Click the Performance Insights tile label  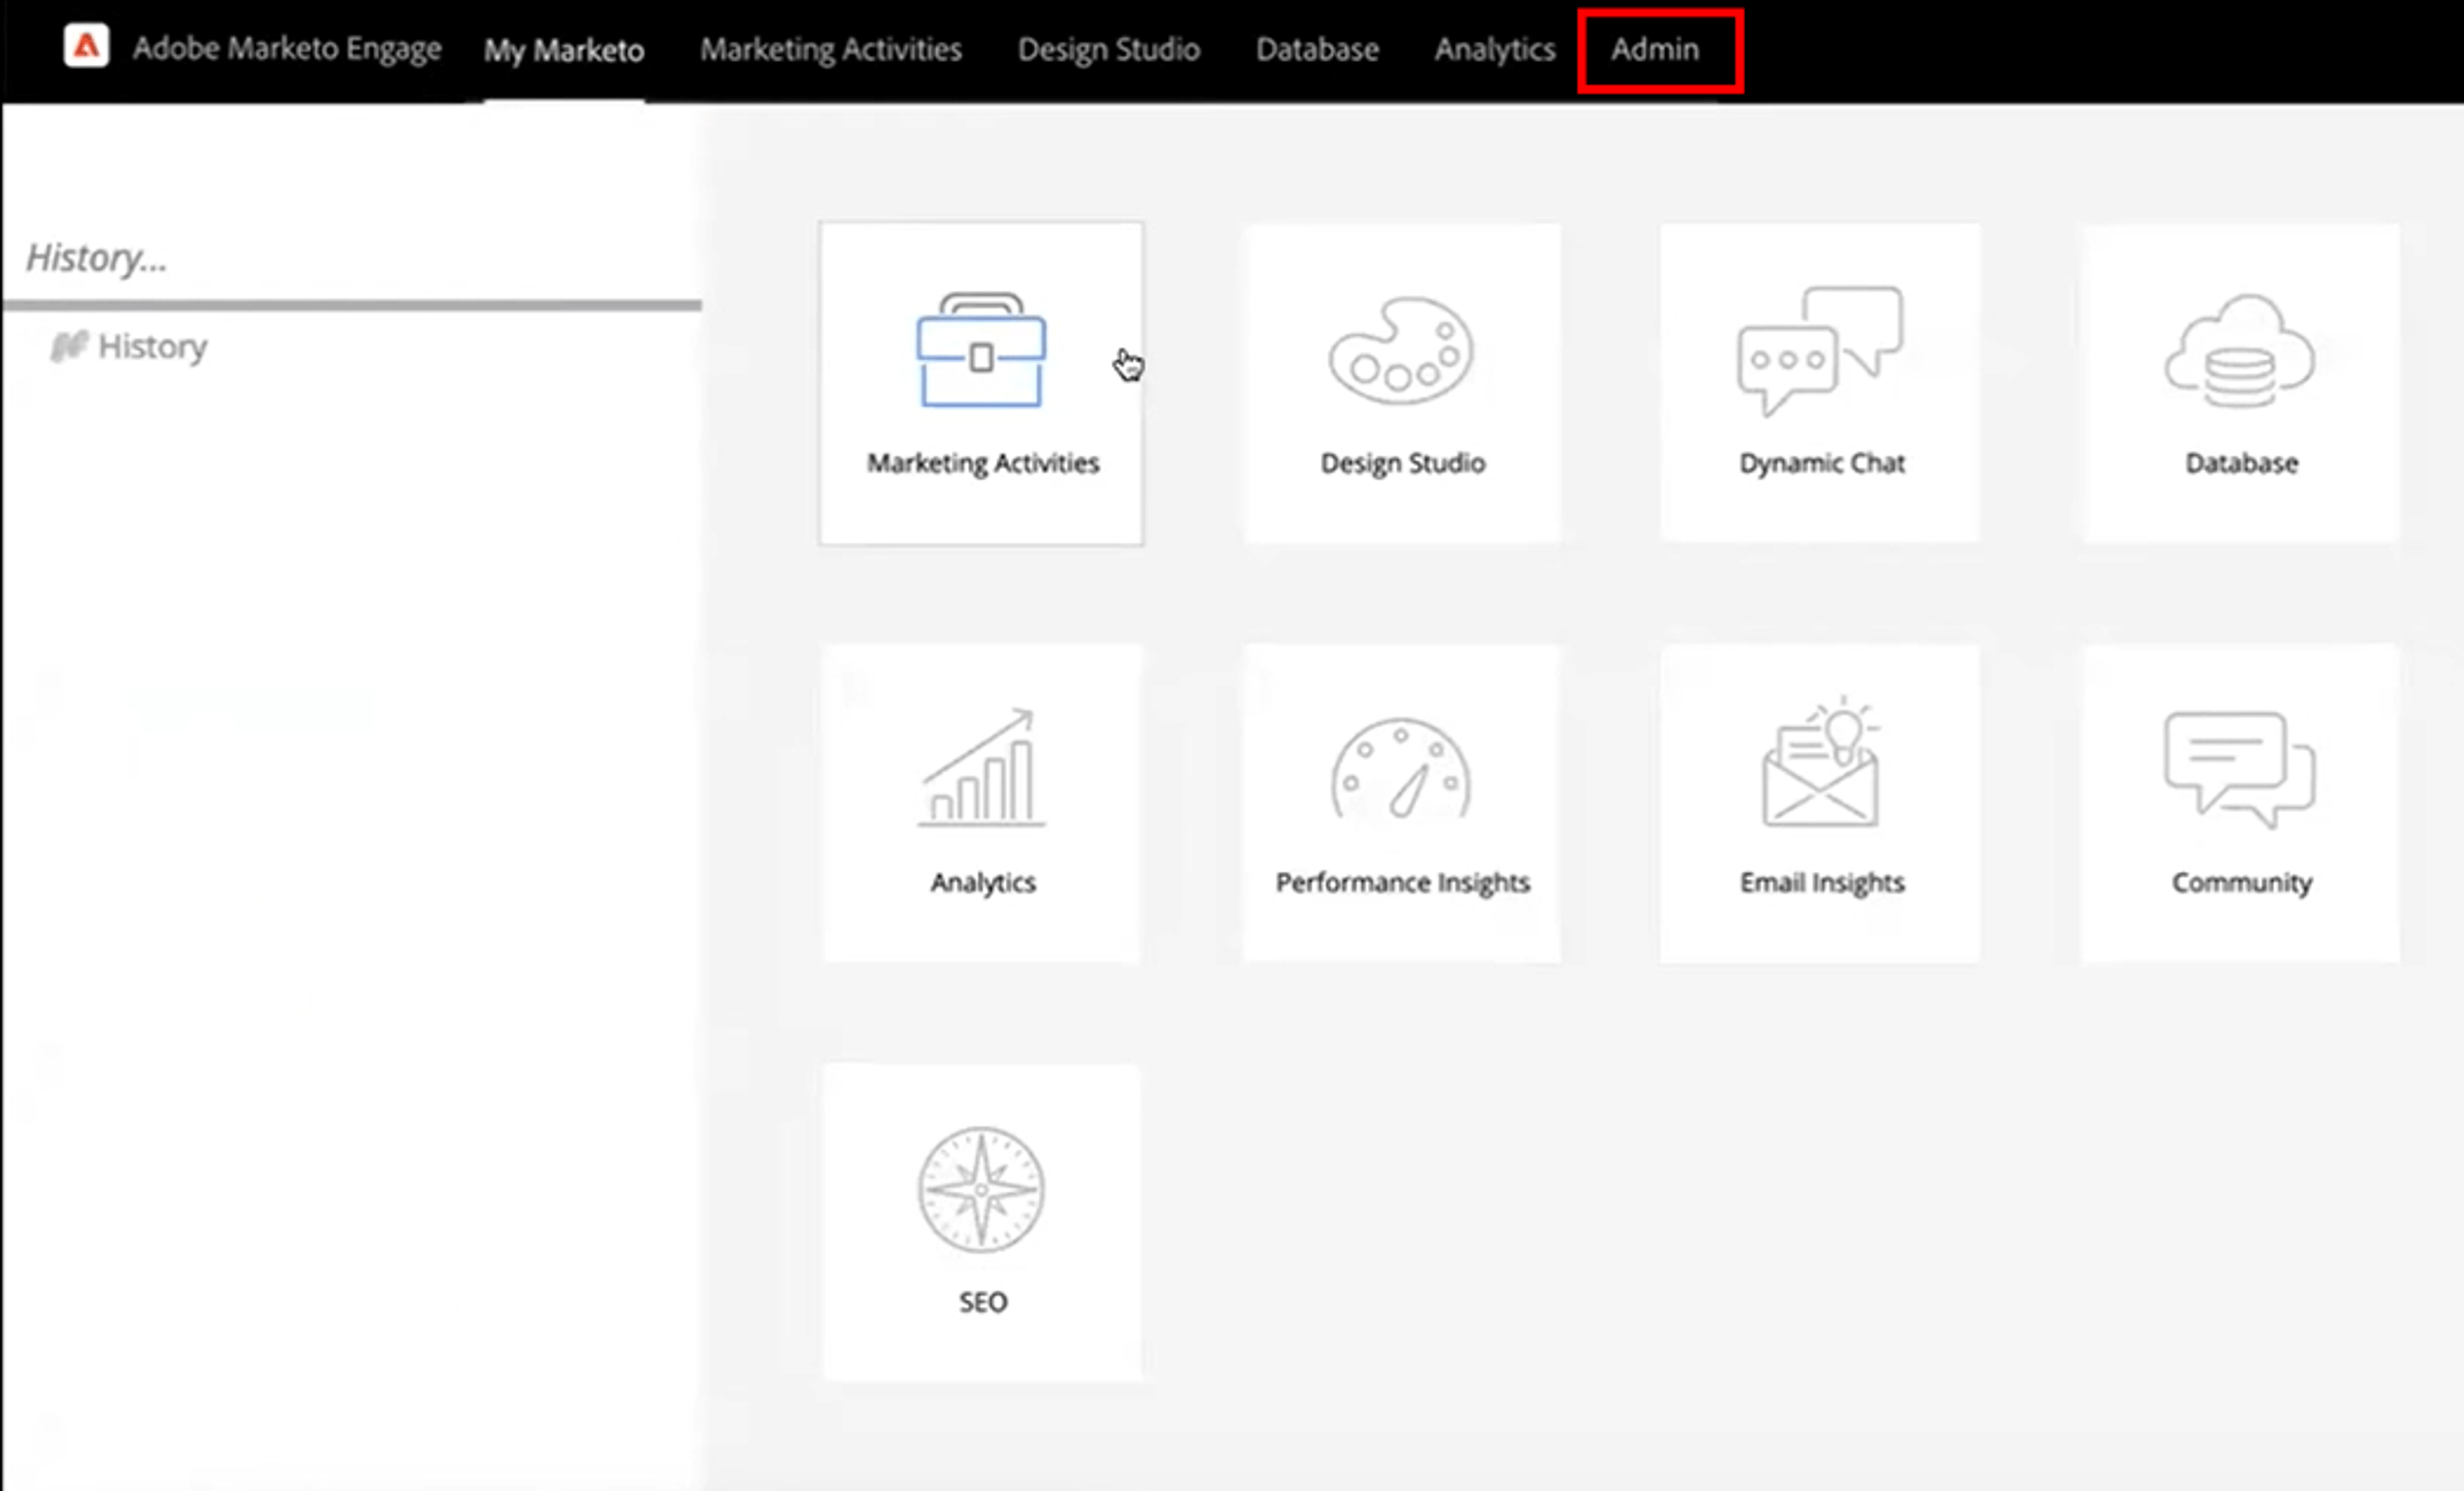[x=1403, y=882]
